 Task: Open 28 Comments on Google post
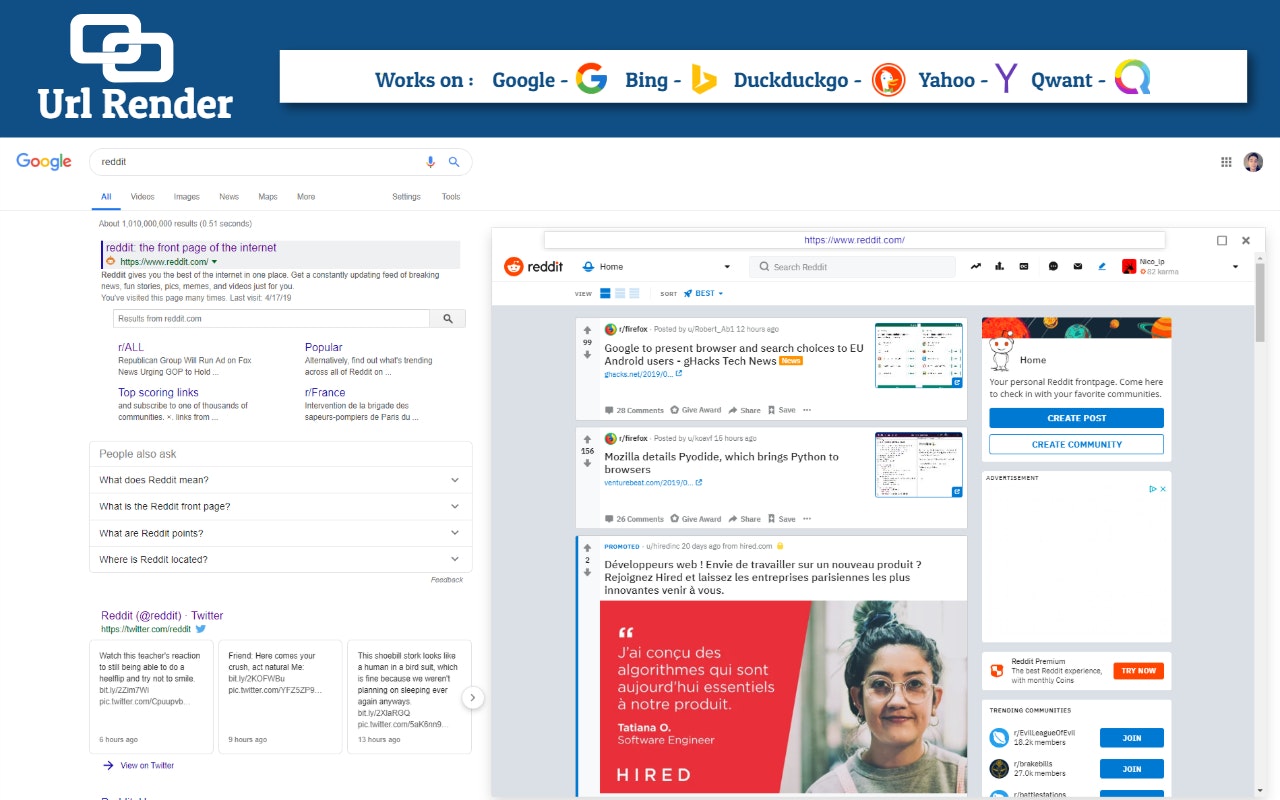coord(634,410)
